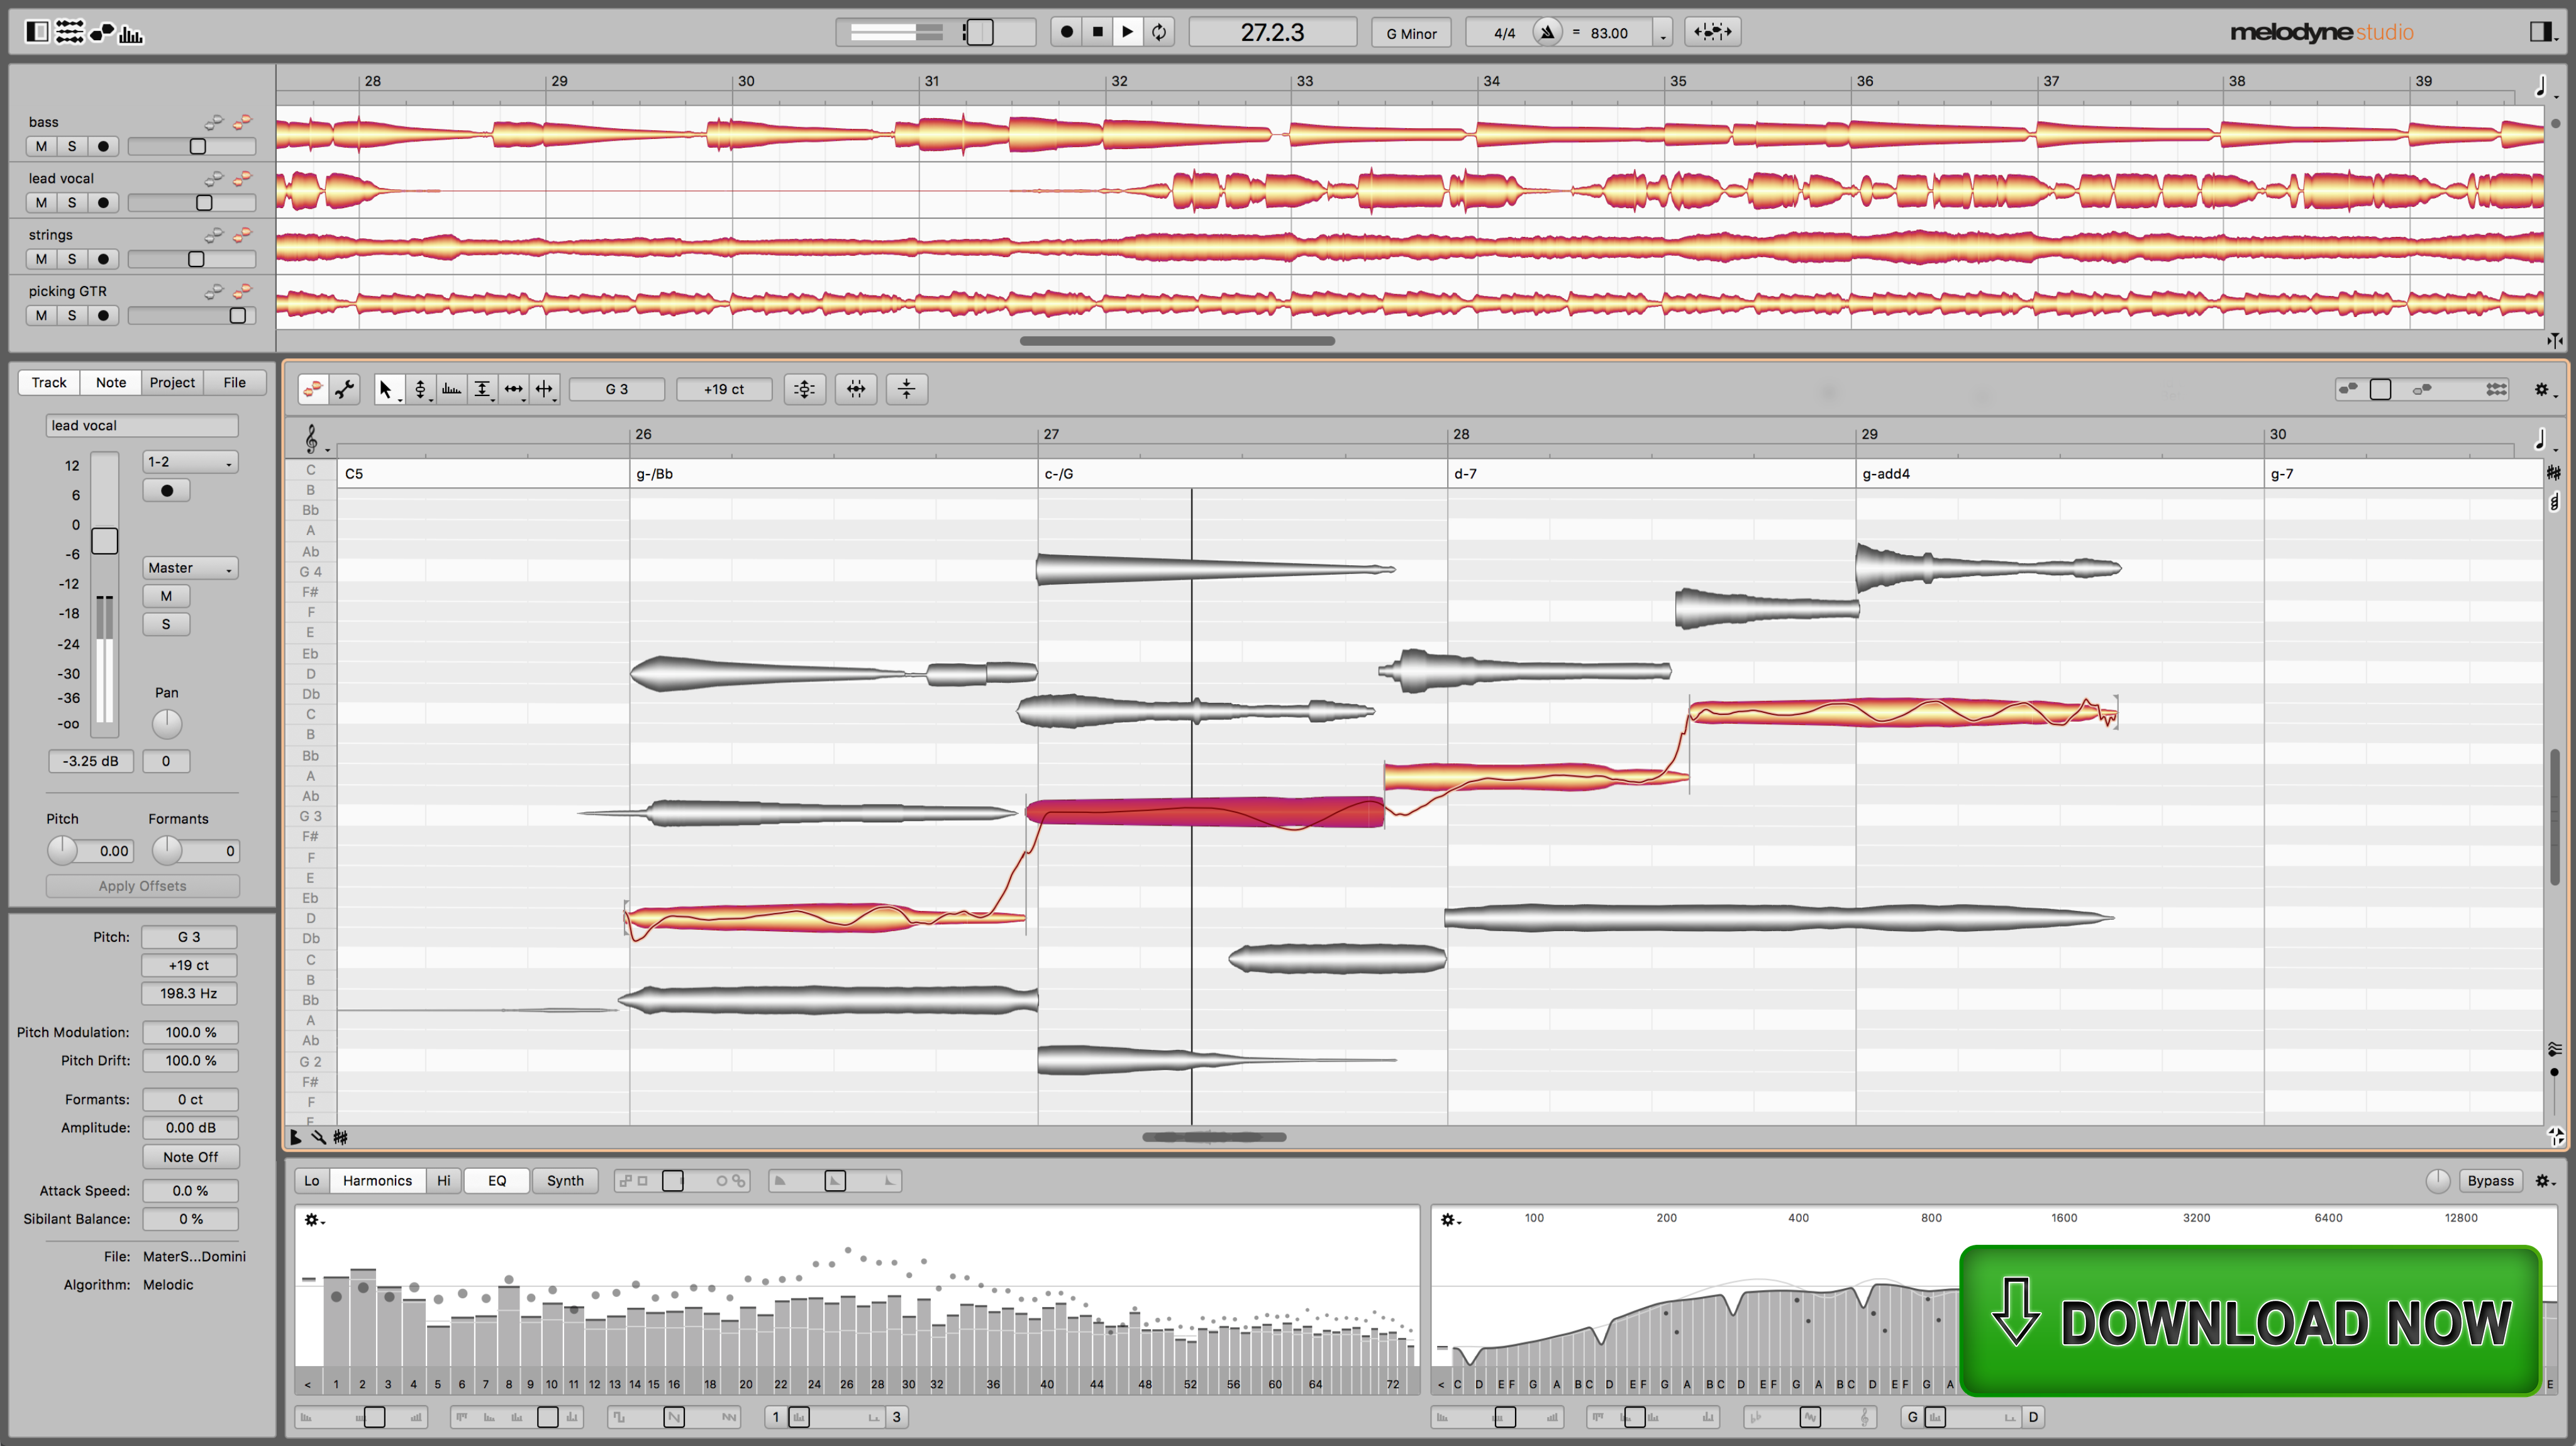Click the Stop transport button
The height and width of the screenshot is (1446, 2576).
tap(1097, 32)
